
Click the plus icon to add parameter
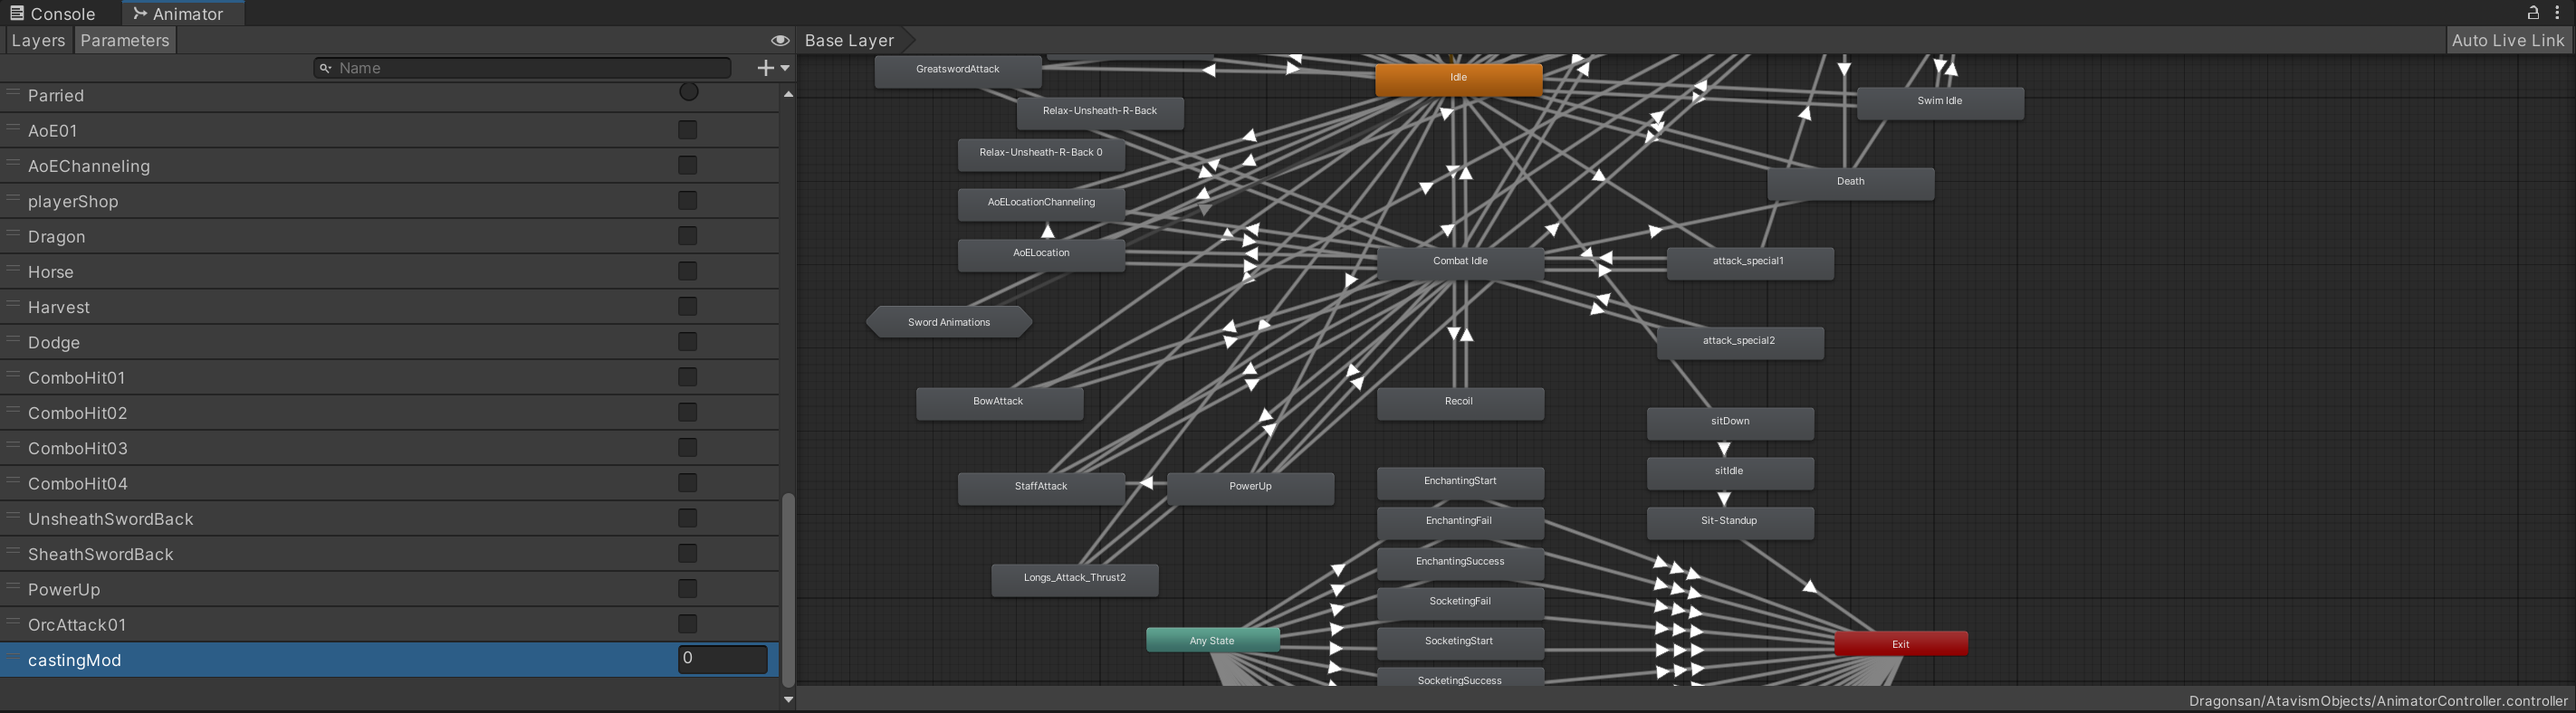click(x=765, y=68)
